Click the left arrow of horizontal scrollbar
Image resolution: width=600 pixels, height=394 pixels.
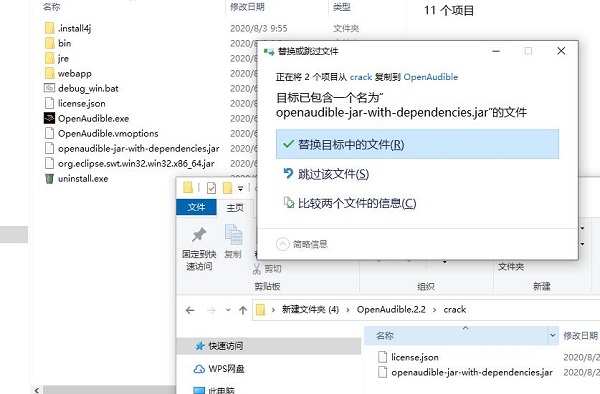37,390
